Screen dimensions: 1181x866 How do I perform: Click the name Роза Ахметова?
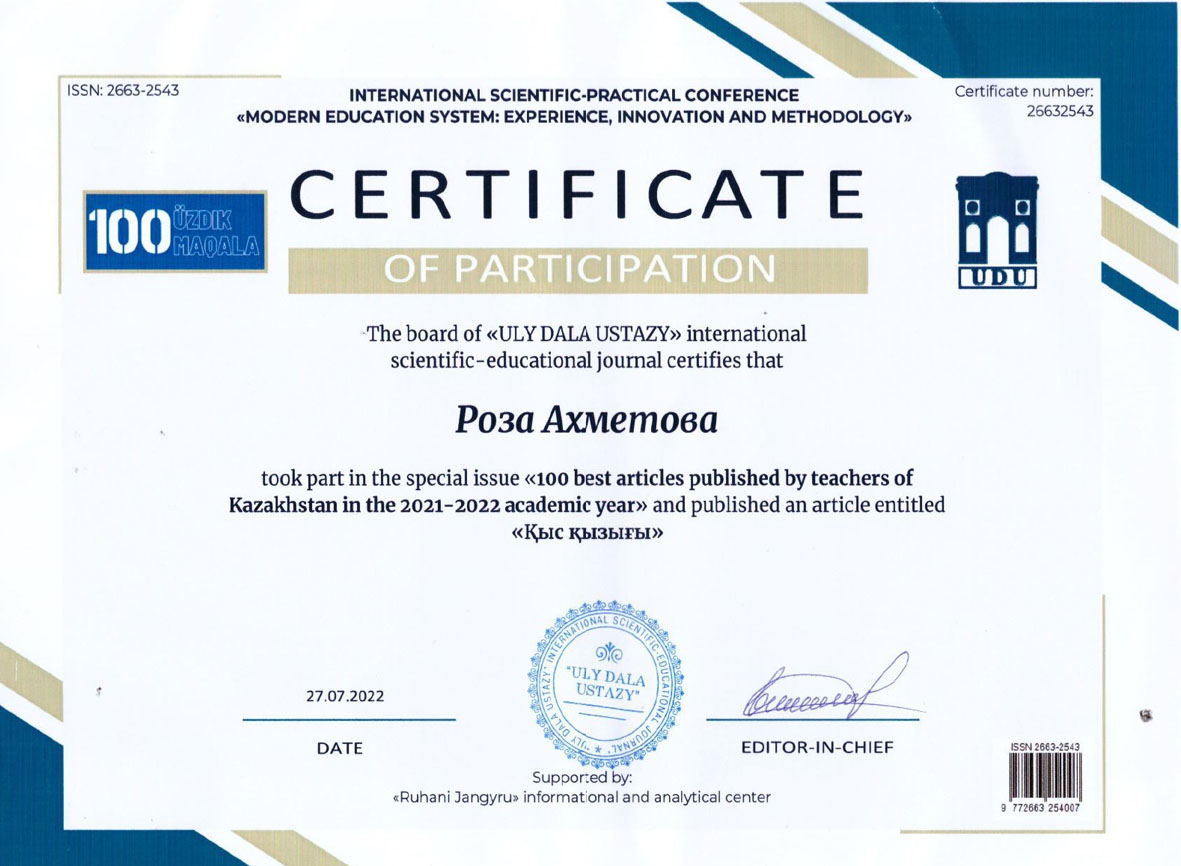(586, 420)
